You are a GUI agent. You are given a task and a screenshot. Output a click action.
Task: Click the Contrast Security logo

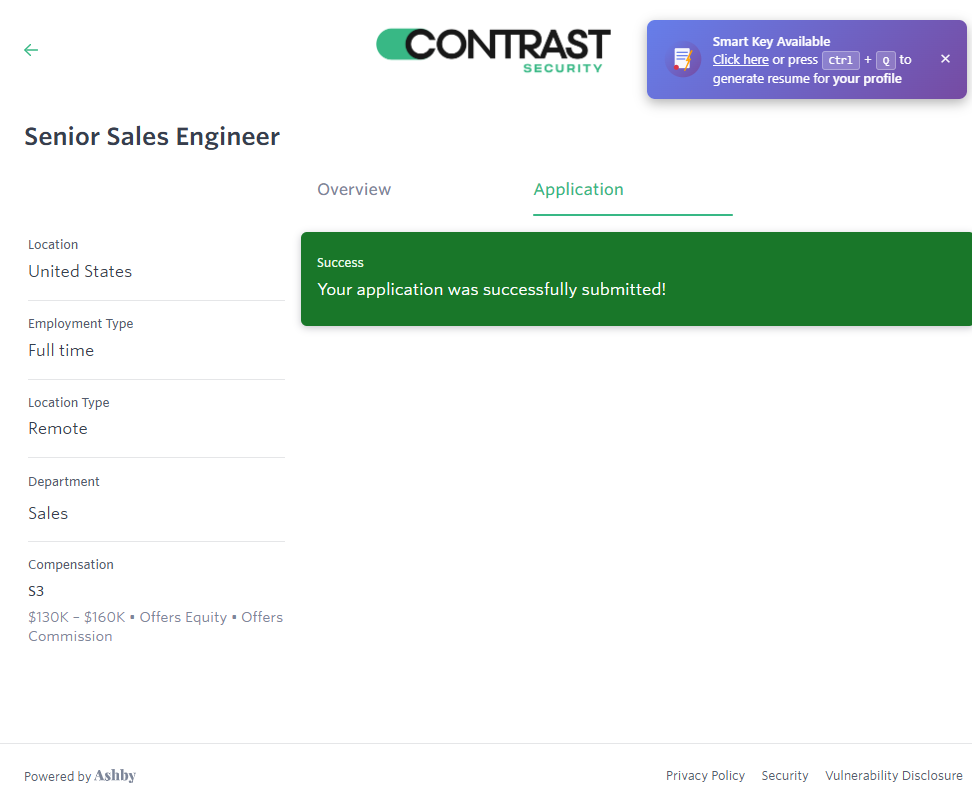click(493, 49)
